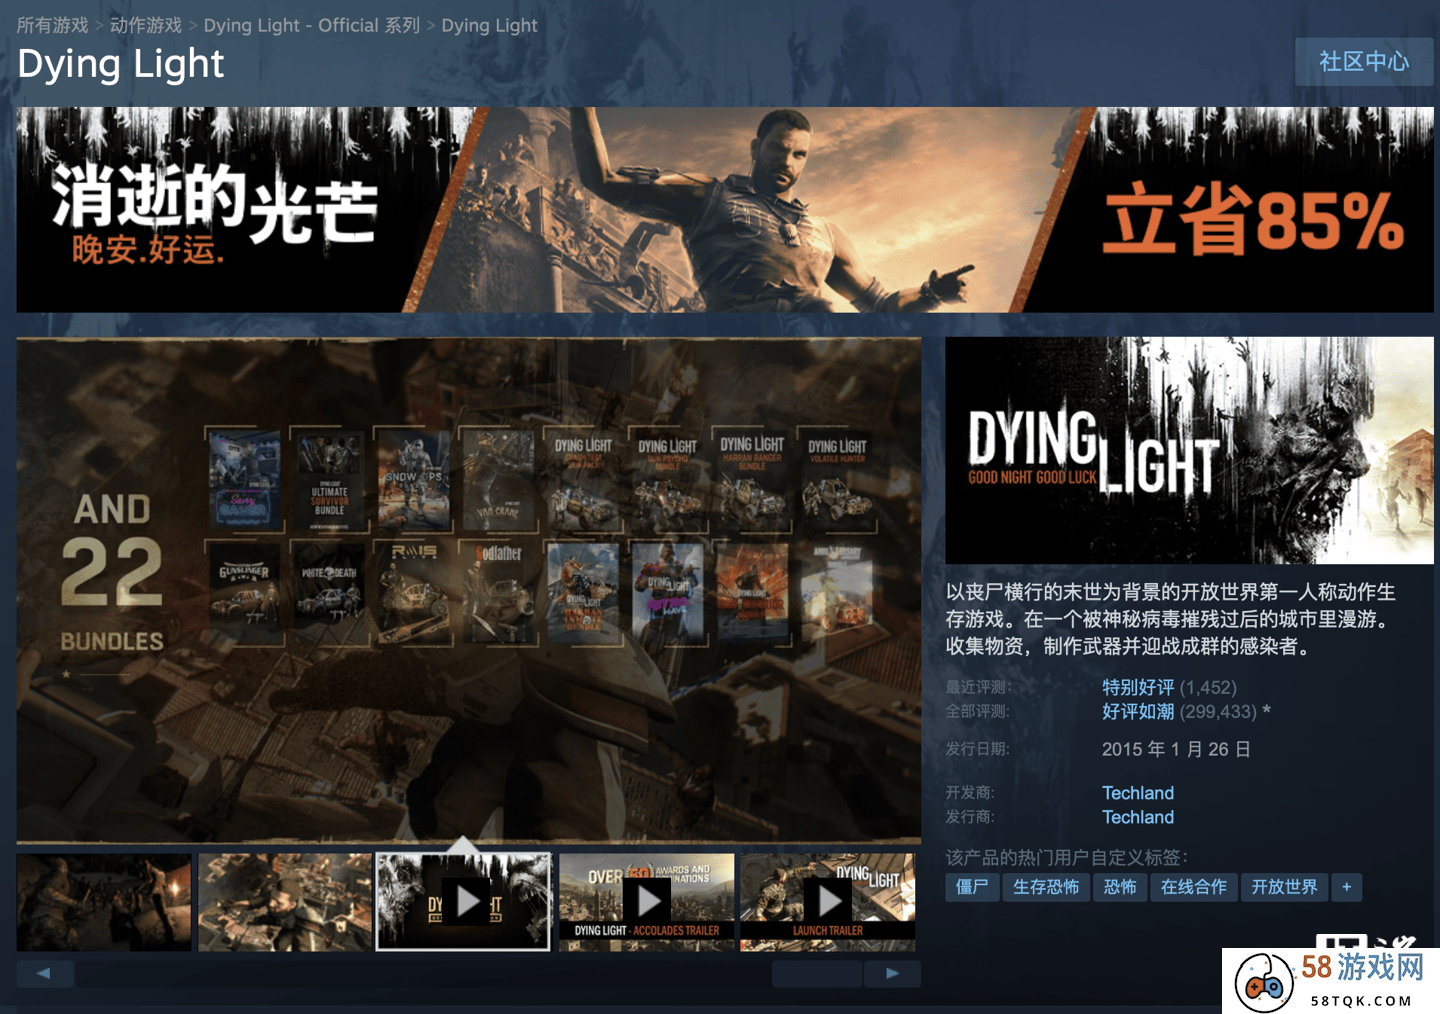Viewport: 1440px width, 1014px height.
Task: Click the Dying Light page title
Action: click(x=121, y=64)
